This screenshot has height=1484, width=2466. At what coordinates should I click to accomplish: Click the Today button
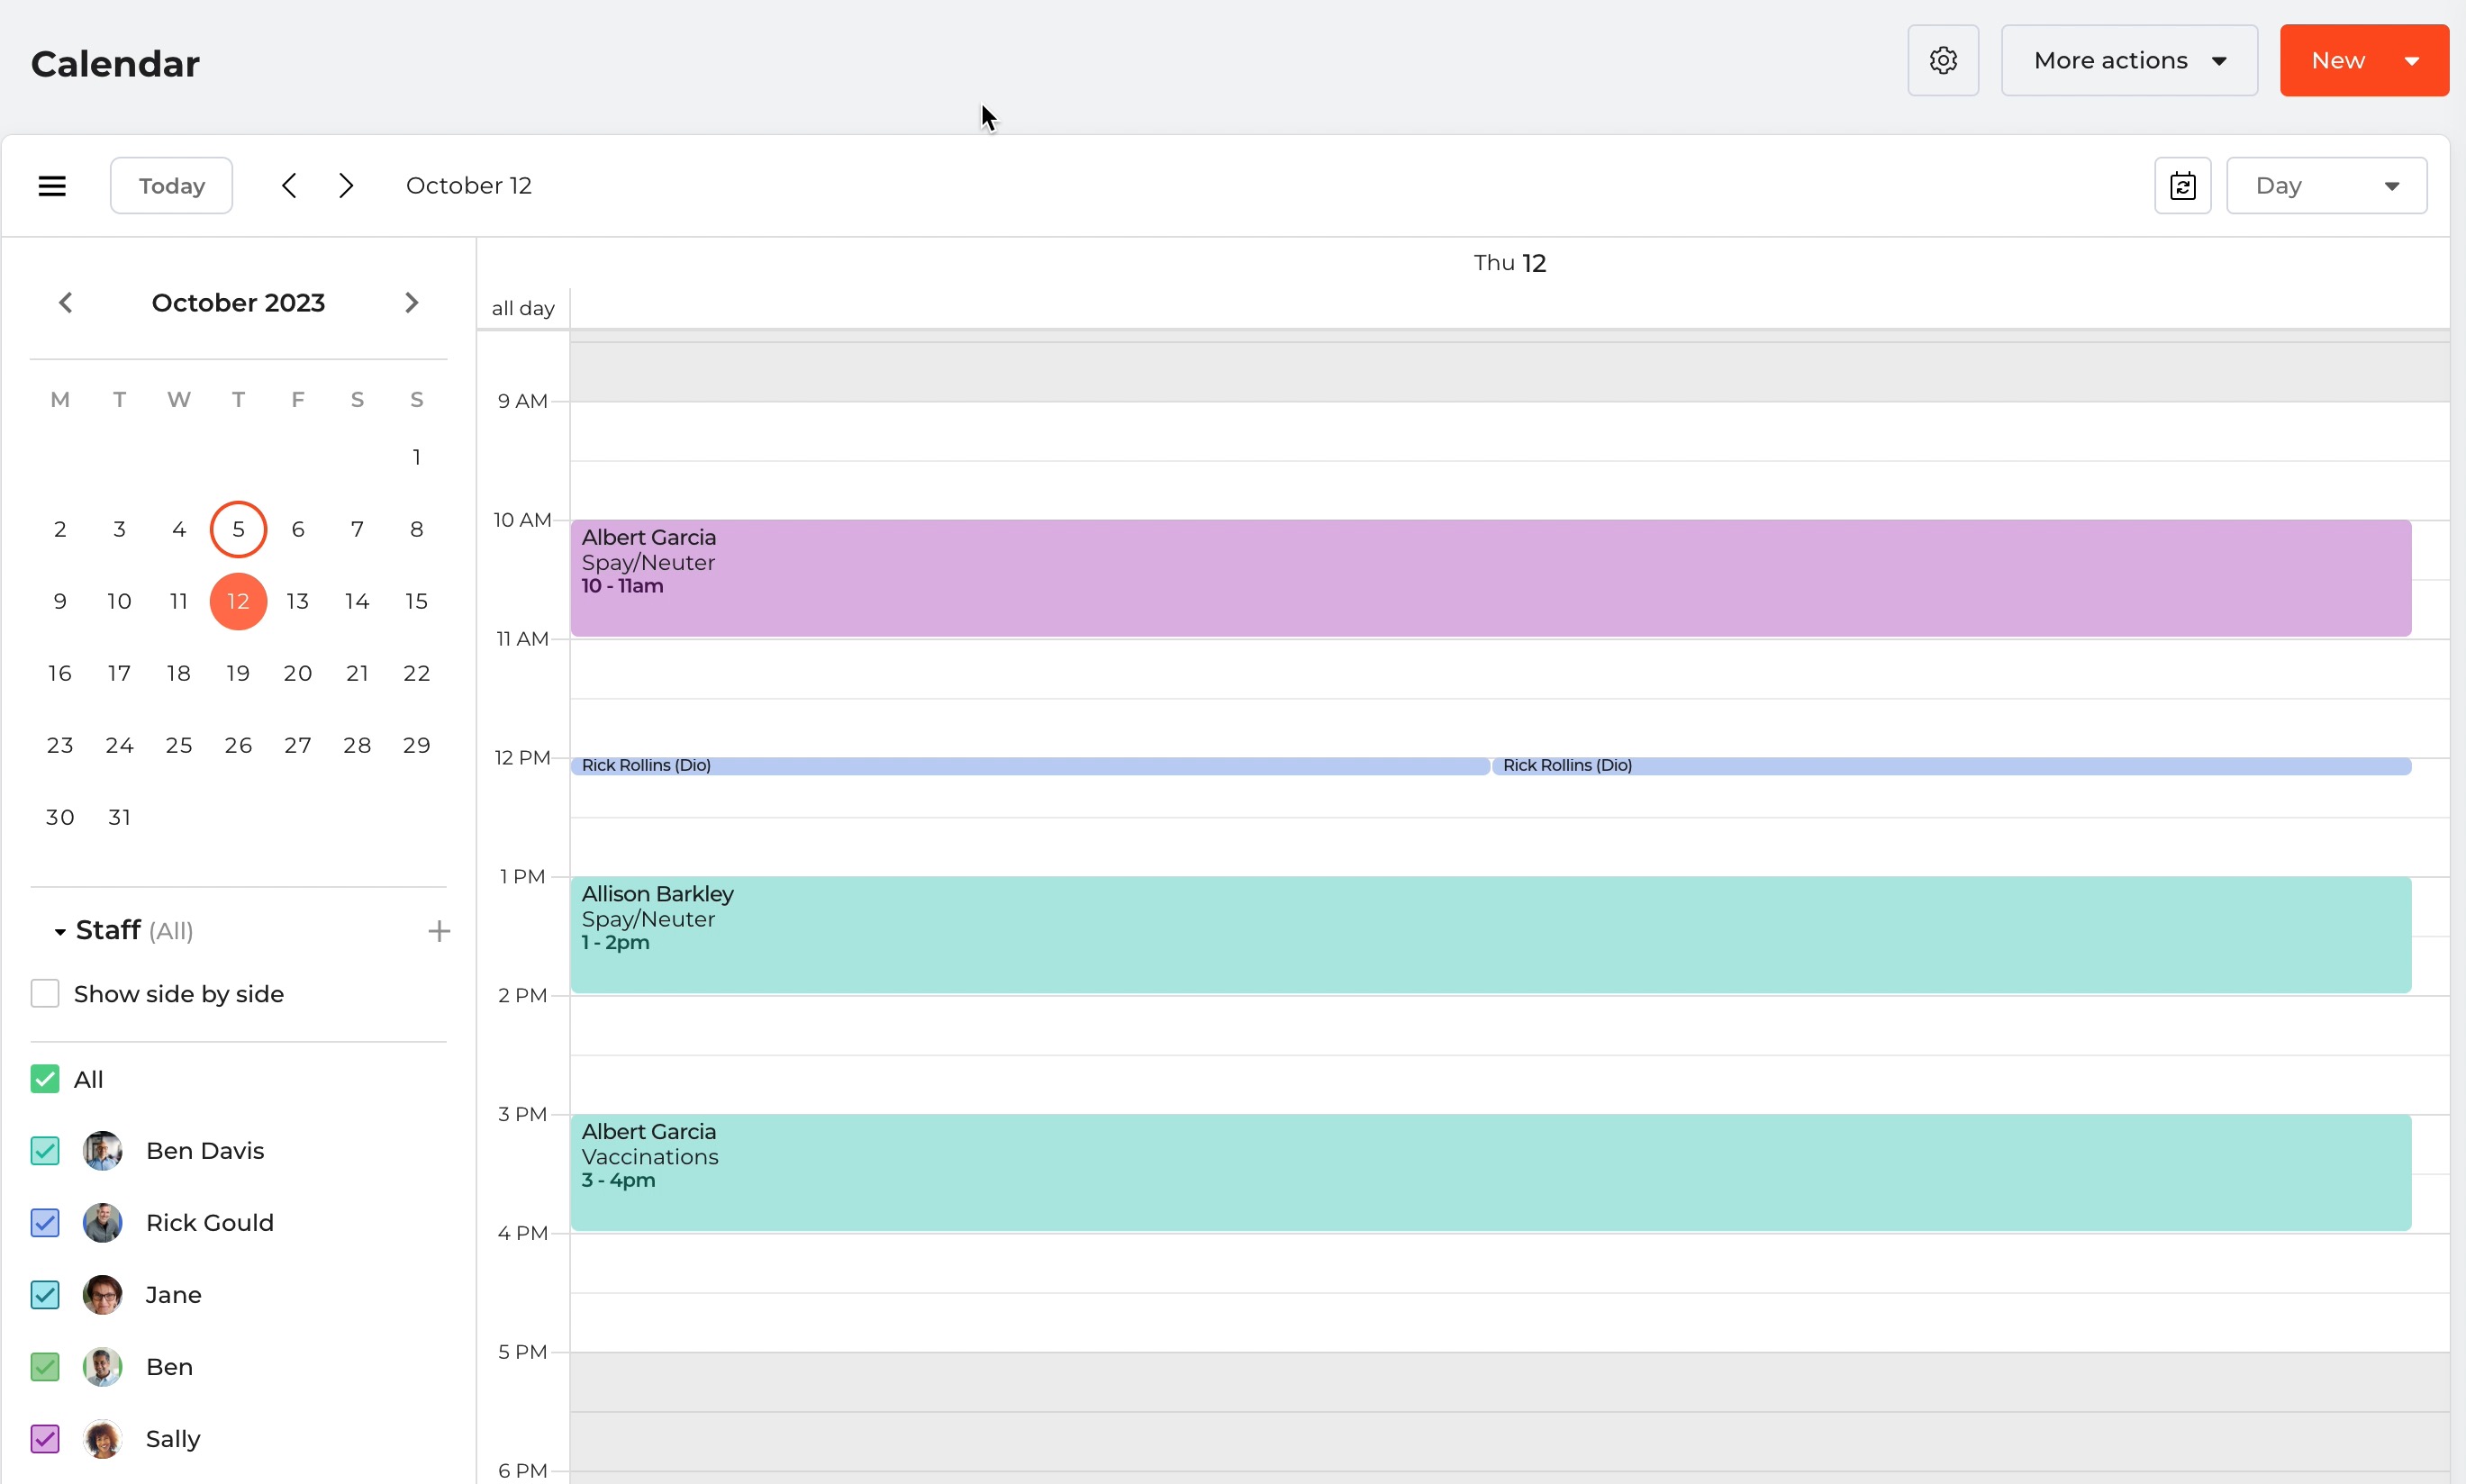(x=171, y=186)
